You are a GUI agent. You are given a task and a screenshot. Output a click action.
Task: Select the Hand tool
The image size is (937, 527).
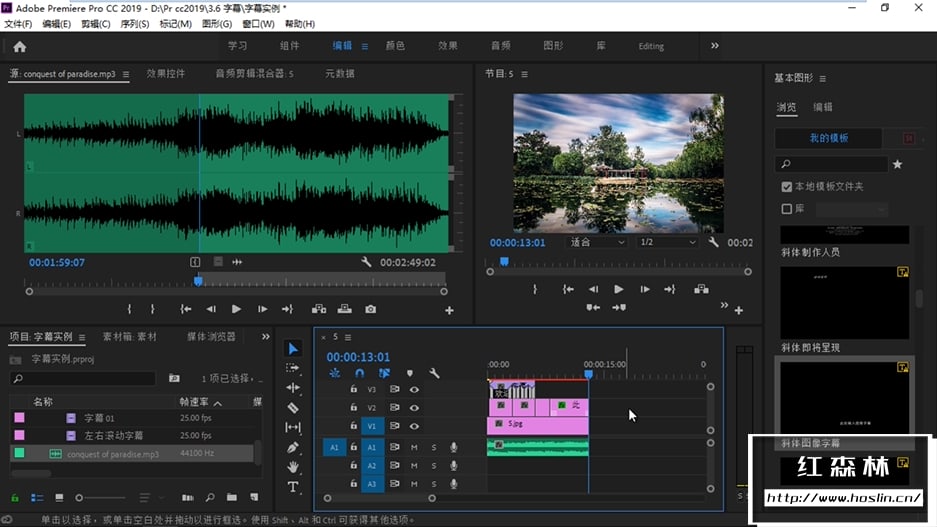pos(293,467)
